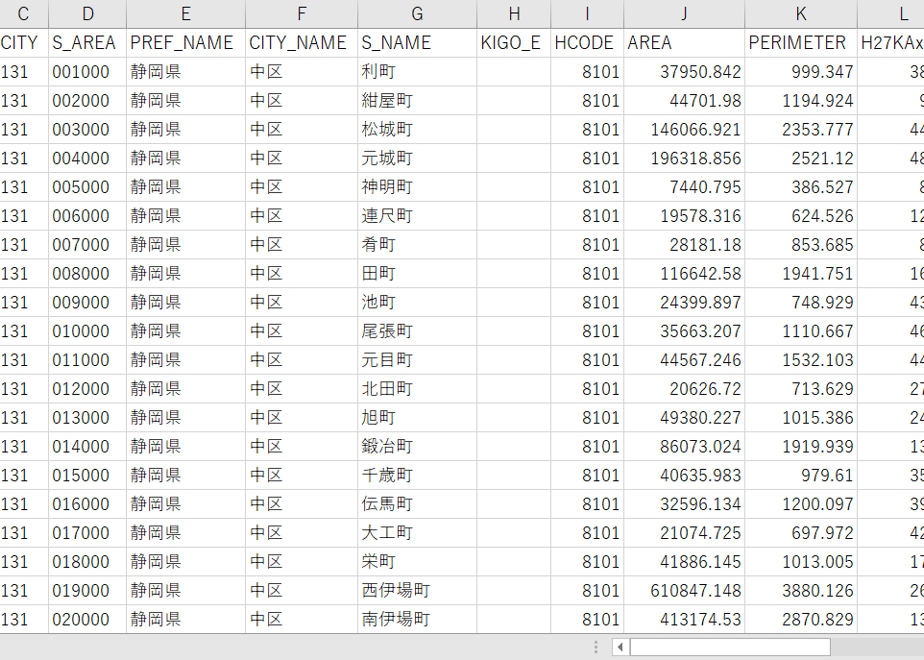Click PERIMETER value 3880.126
Screen dimensions: 924x660
coord(801,591)
